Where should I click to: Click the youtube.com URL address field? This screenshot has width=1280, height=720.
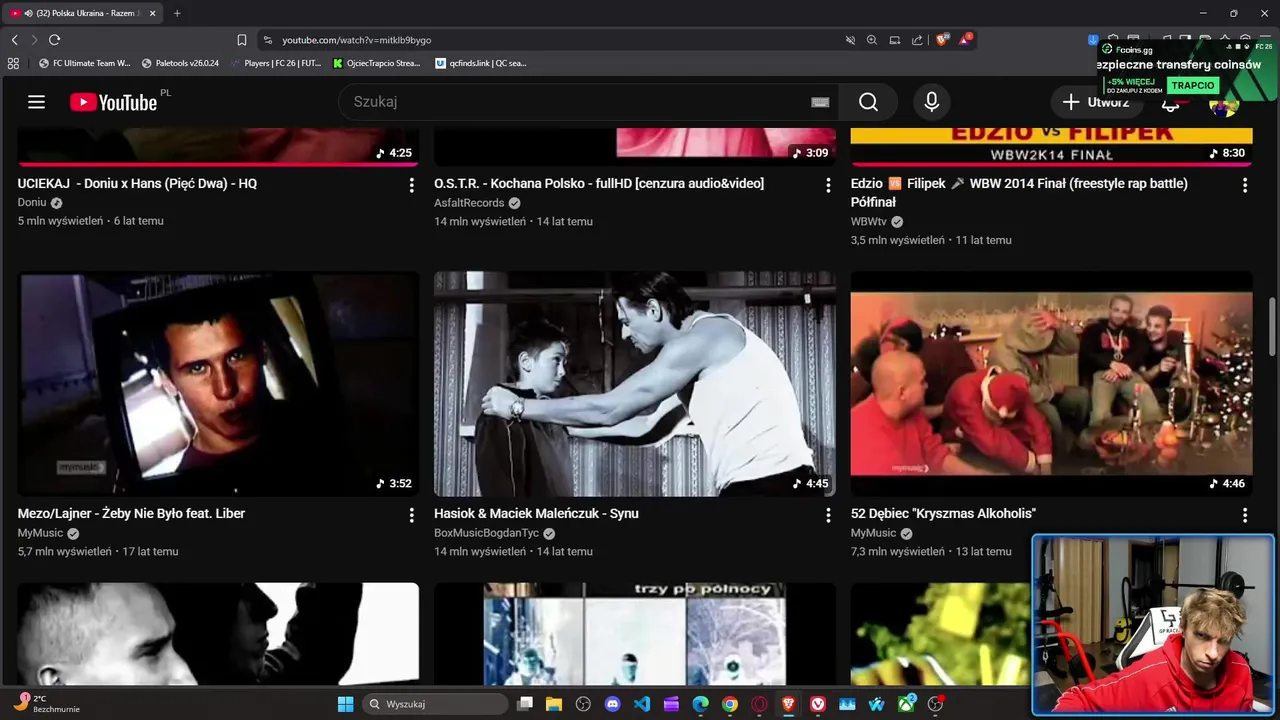pyautogui.click(x=356, y=40)
